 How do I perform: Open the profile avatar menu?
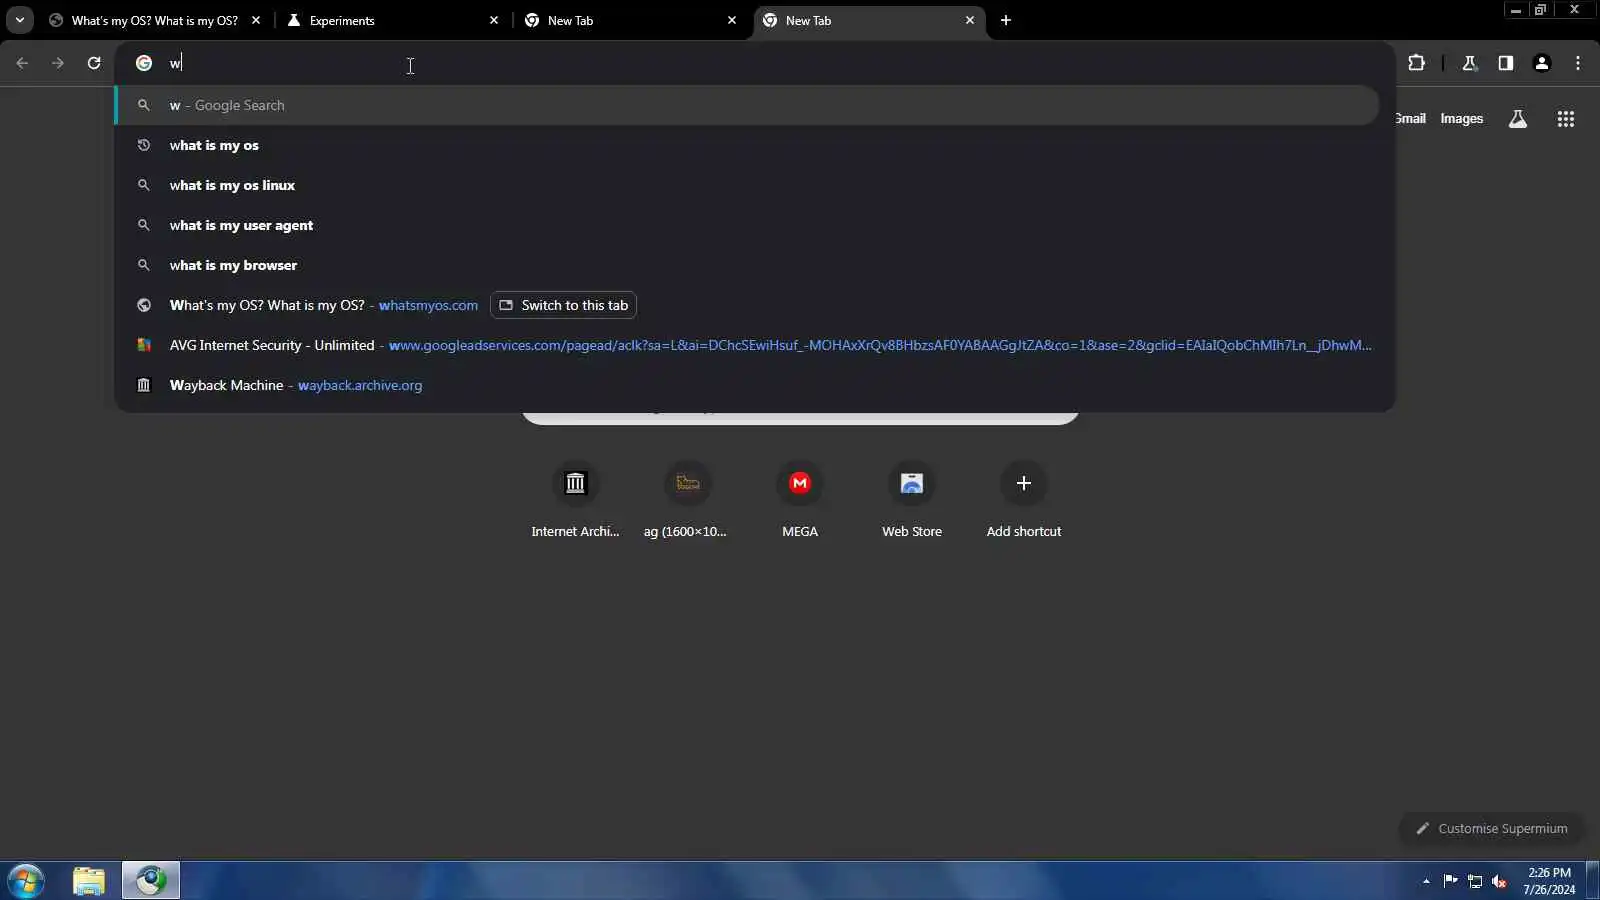coord(1542,63)
